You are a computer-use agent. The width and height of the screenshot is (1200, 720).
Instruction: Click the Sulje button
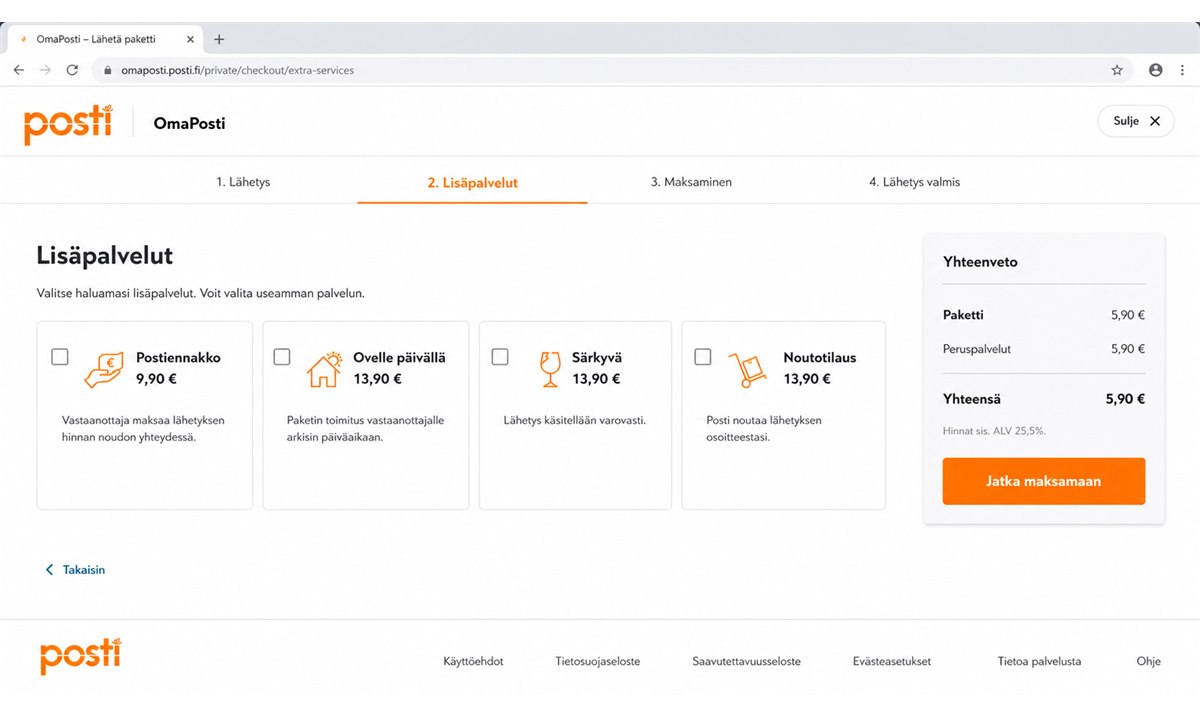click(x=1136, y=121)
